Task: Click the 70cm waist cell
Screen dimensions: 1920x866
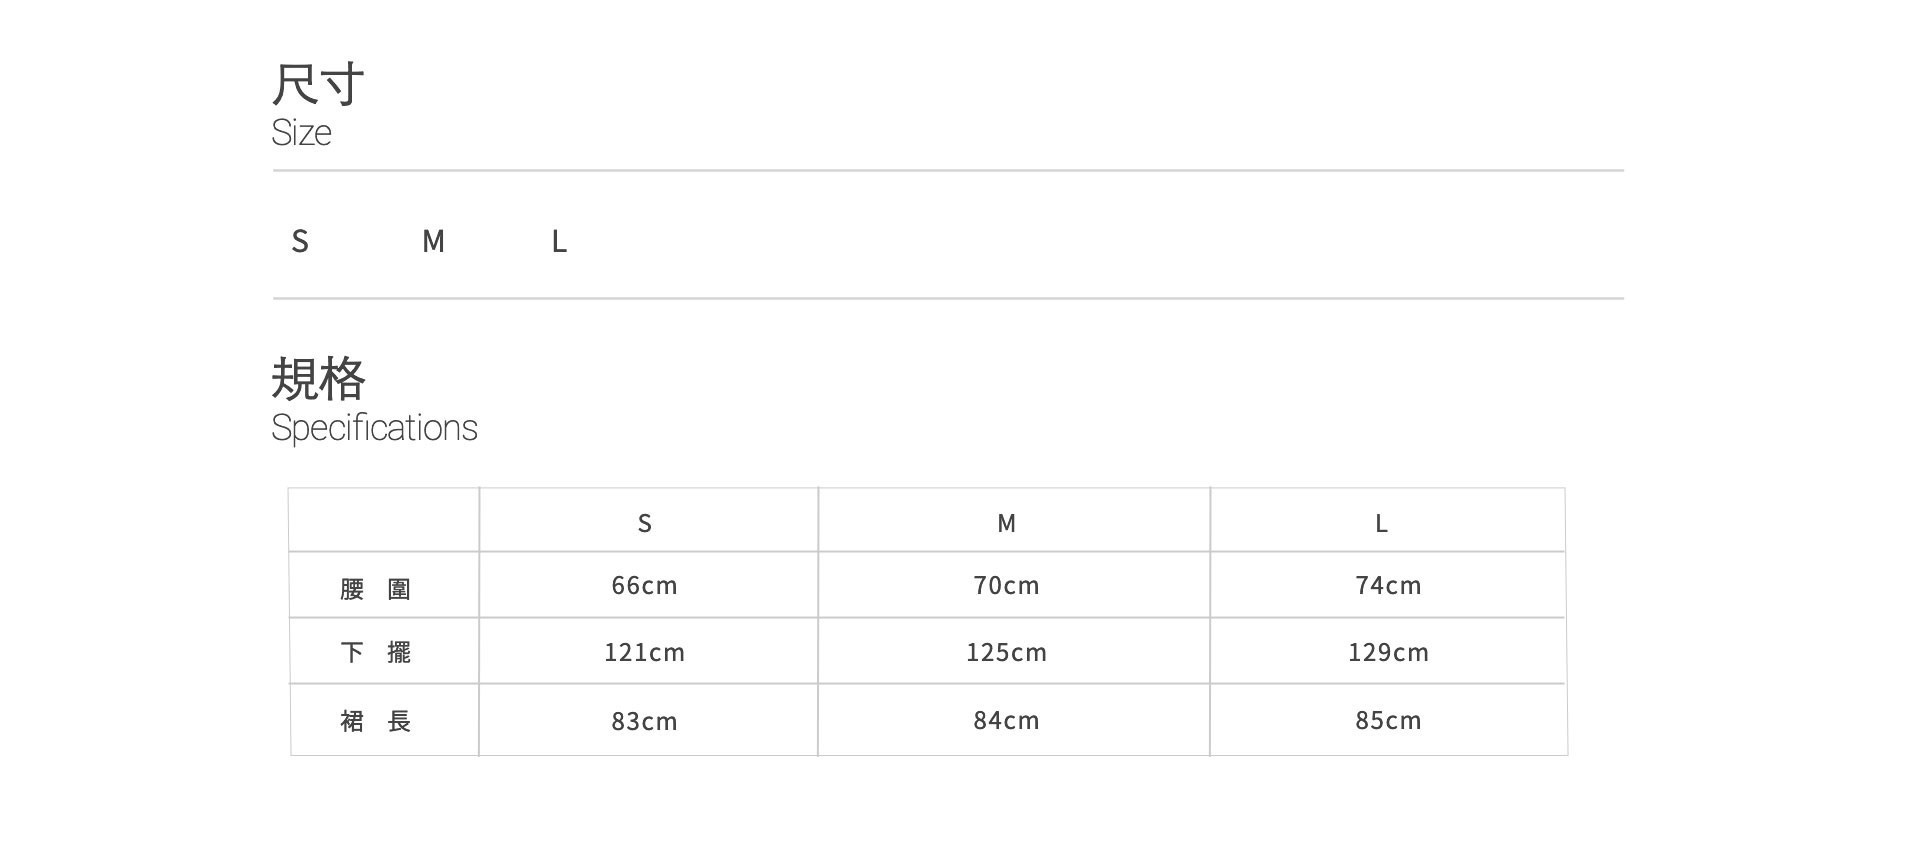Action: (1006, 585)
